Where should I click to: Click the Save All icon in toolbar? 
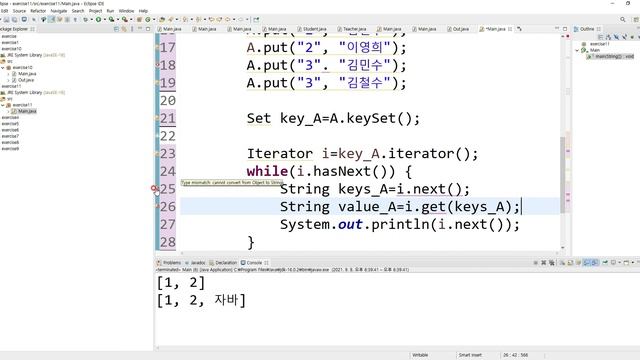(x=15, y=19)
